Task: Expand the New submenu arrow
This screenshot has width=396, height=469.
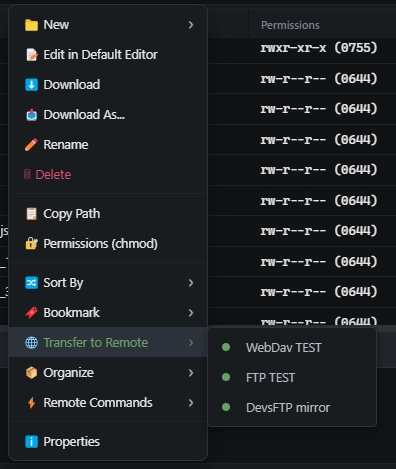Action: coord(191,25)
